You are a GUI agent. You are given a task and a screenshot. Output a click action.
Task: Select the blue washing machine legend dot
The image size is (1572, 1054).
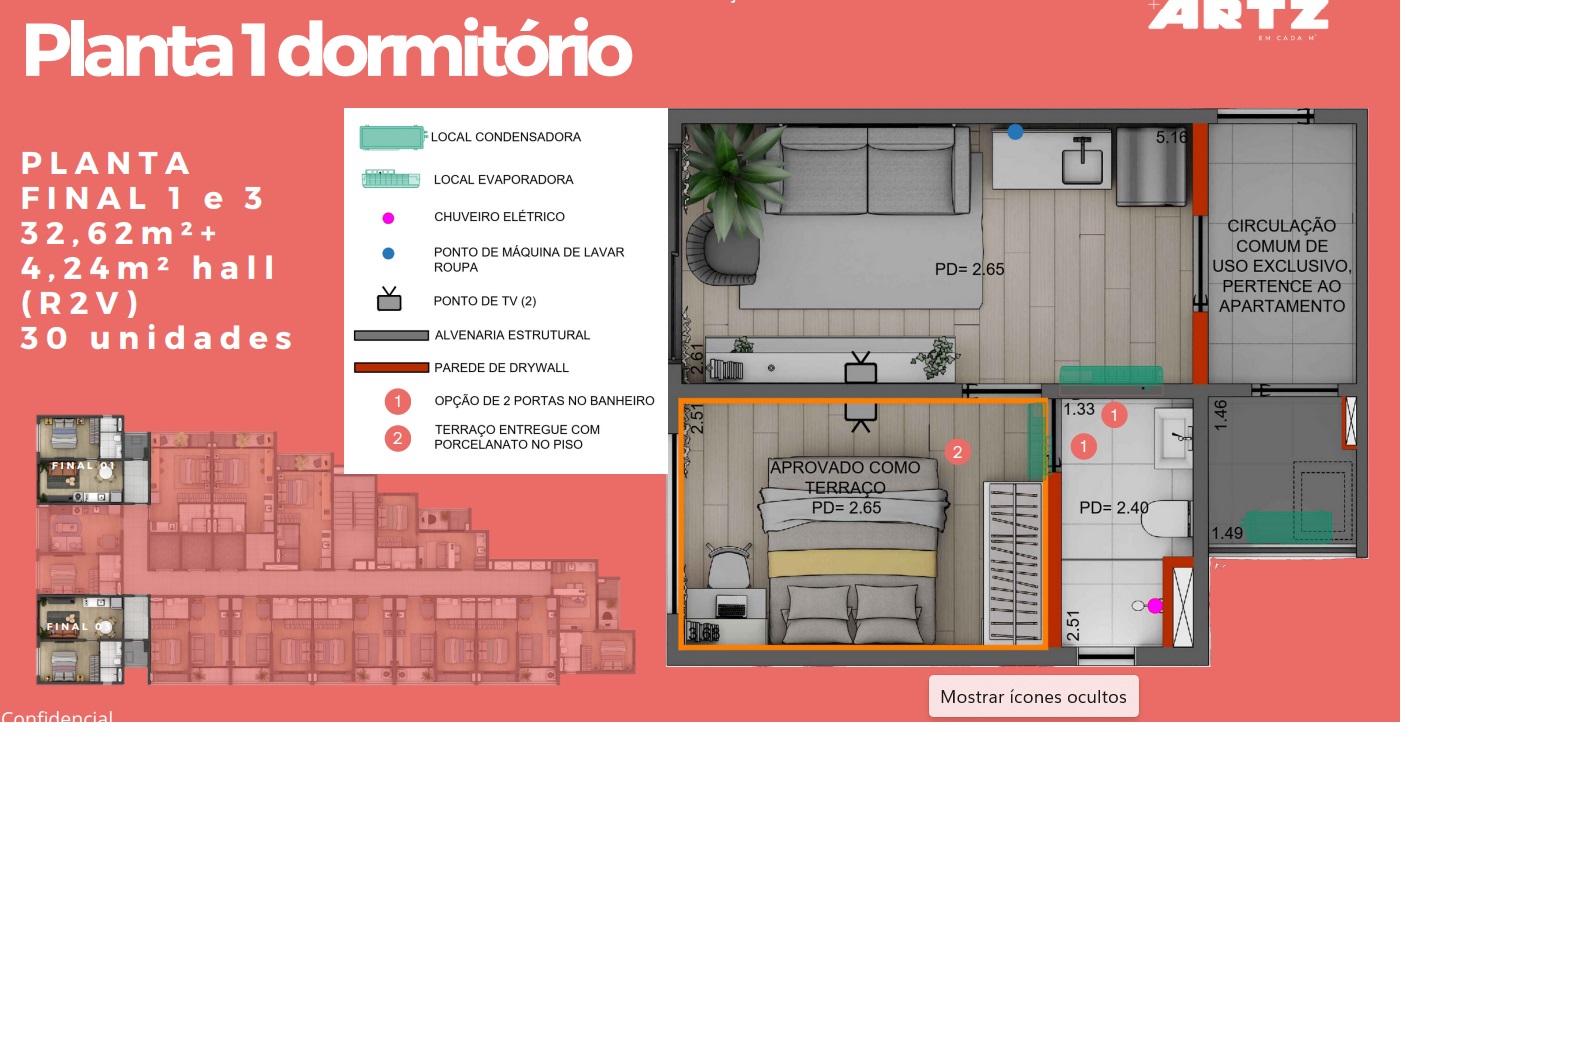click(x=388, y=254)
